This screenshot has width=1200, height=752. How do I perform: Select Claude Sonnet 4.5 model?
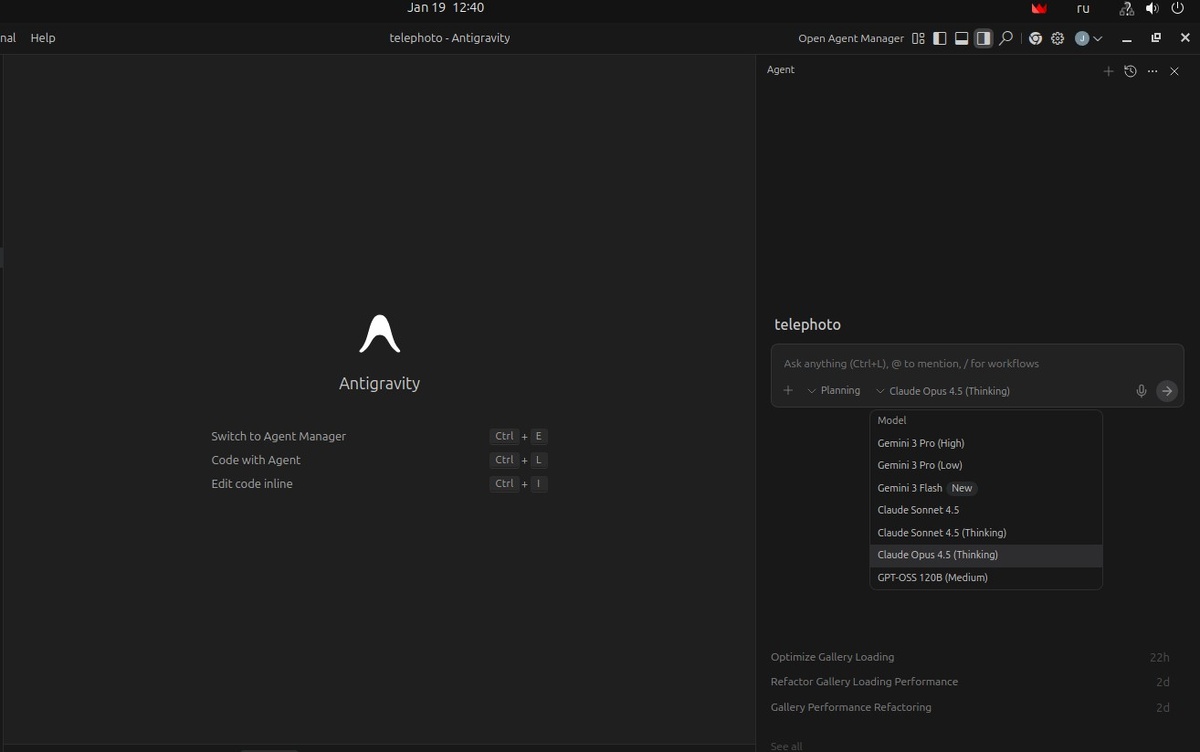pyautogui.click(x=986, y=510)
